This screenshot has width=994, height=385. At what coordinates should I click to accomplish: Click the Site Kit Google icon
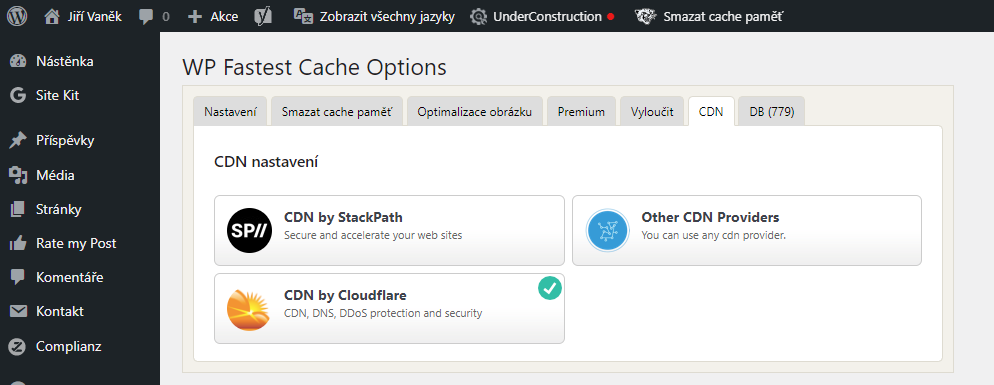18,96
